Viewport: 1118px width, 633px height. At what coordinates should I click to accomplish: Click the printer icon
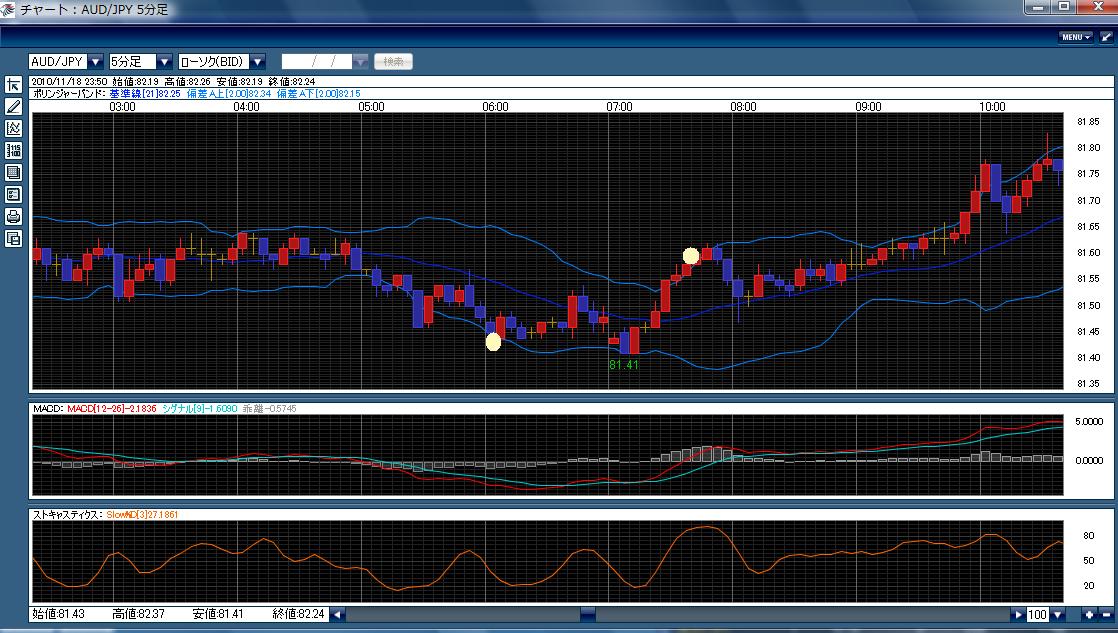14,217
